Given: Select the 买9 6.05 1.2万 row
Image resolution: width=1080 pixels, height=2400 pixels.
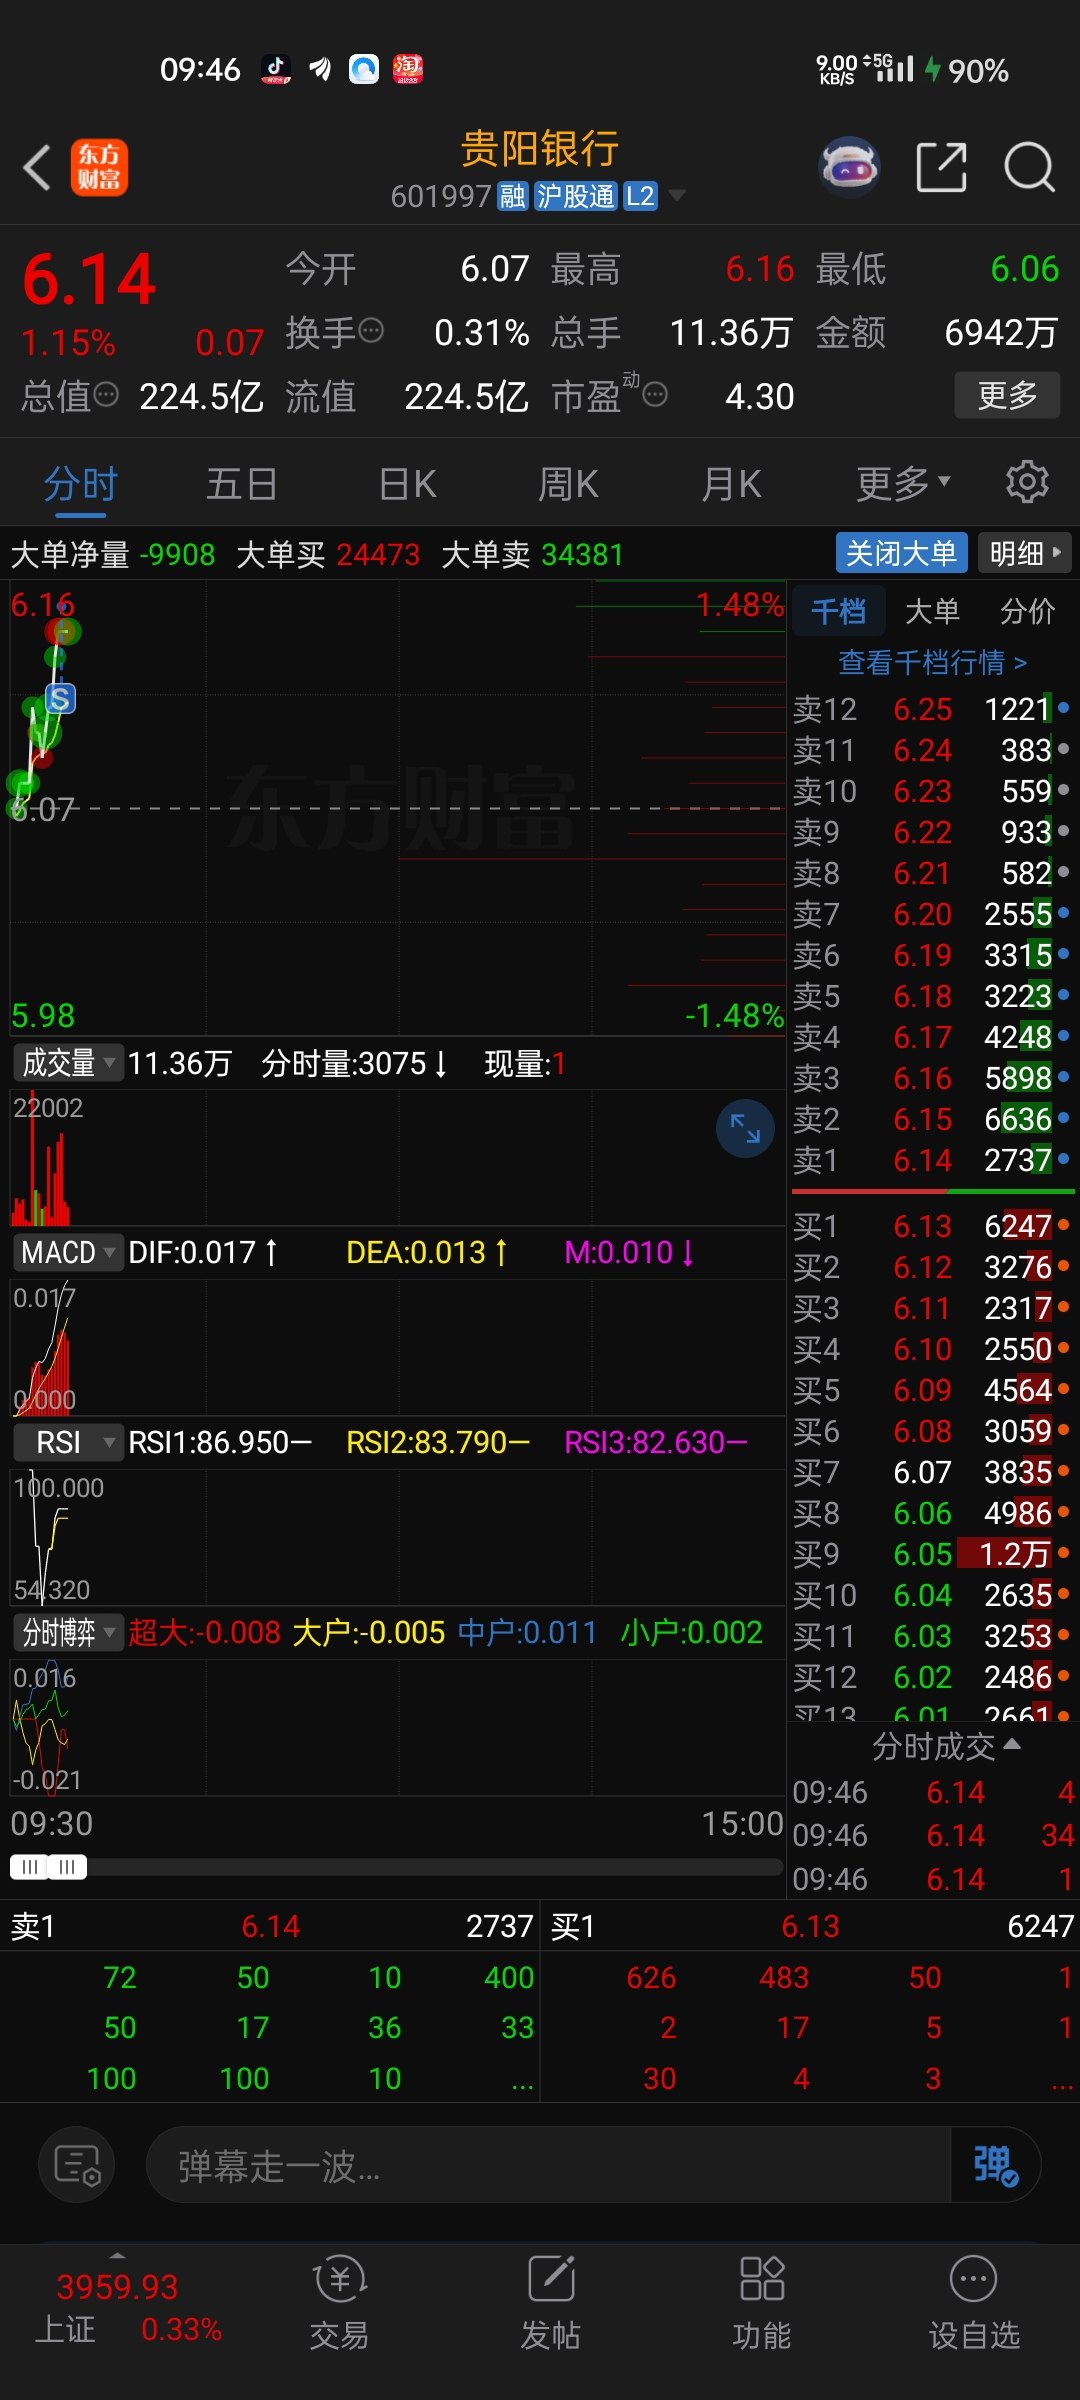Looking at the screenshot, I should pyautogui.click(x=932, y=1554).
